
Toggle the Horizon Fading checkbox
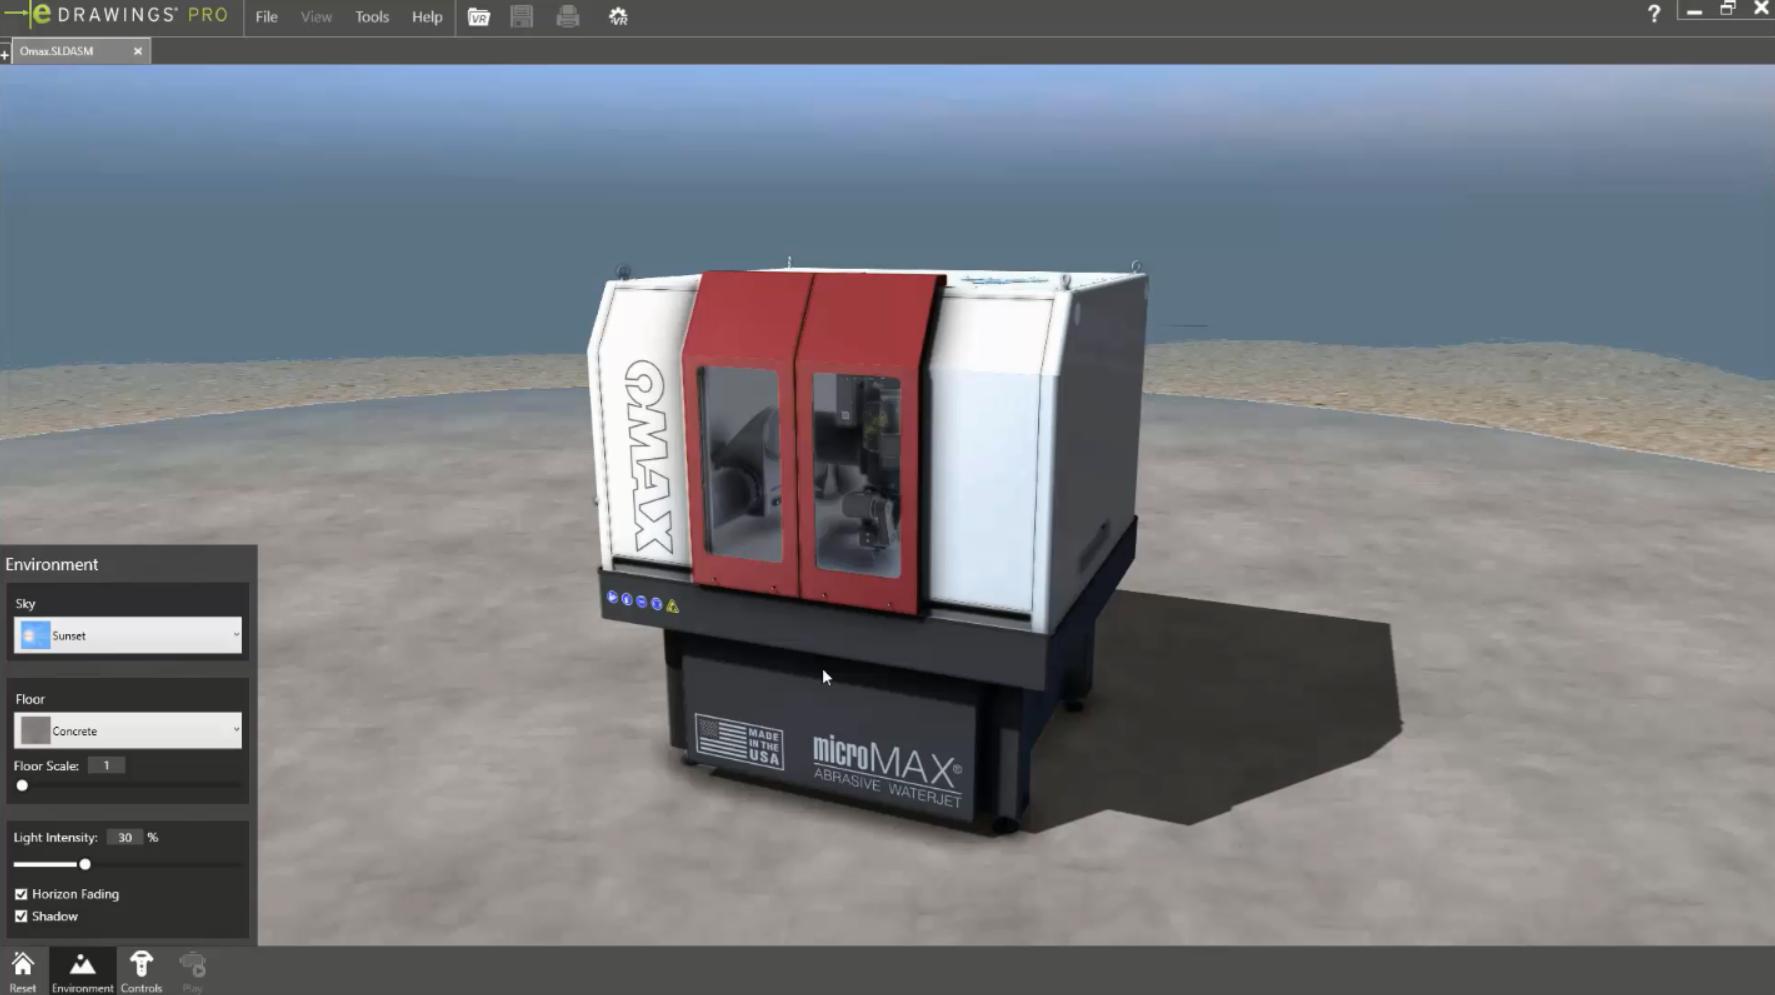point(21,894)
